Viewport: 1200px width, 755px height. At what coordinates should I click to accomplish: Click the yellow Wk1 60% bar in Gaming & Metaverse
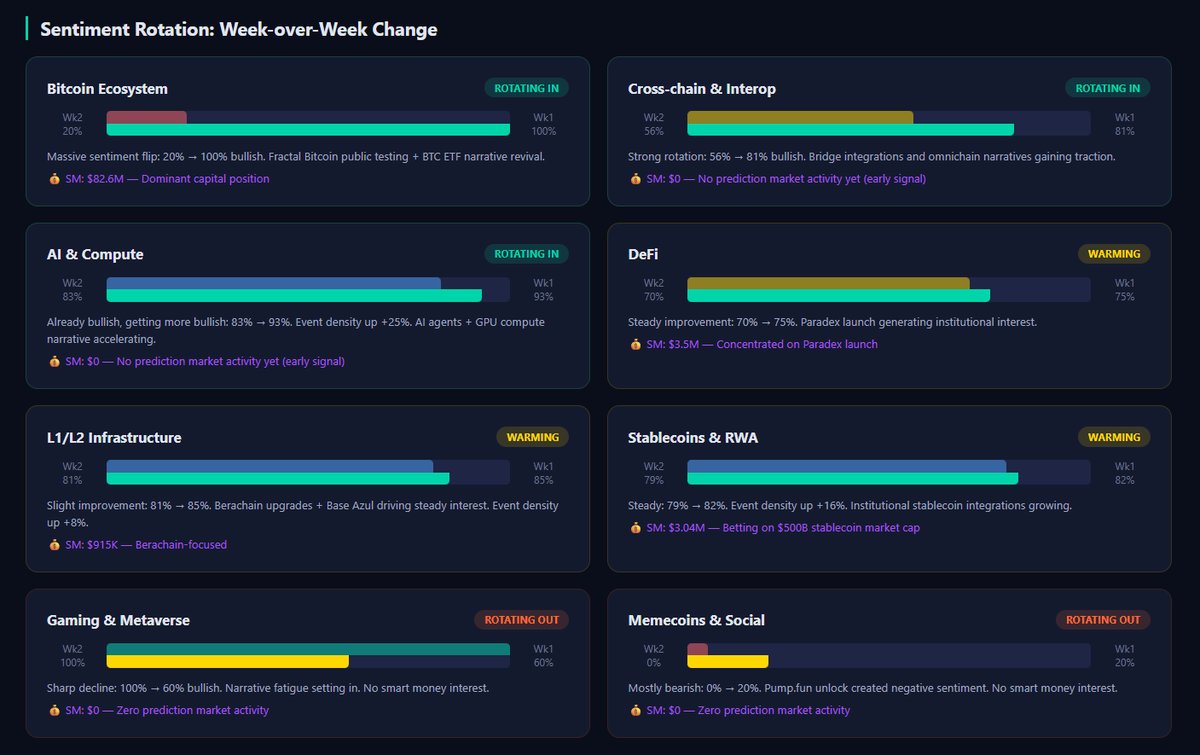(x=228, y=662)
